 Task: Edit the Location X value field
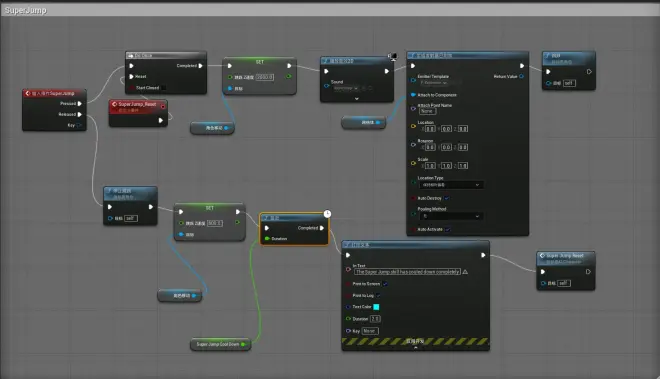(x=430, y=129)
